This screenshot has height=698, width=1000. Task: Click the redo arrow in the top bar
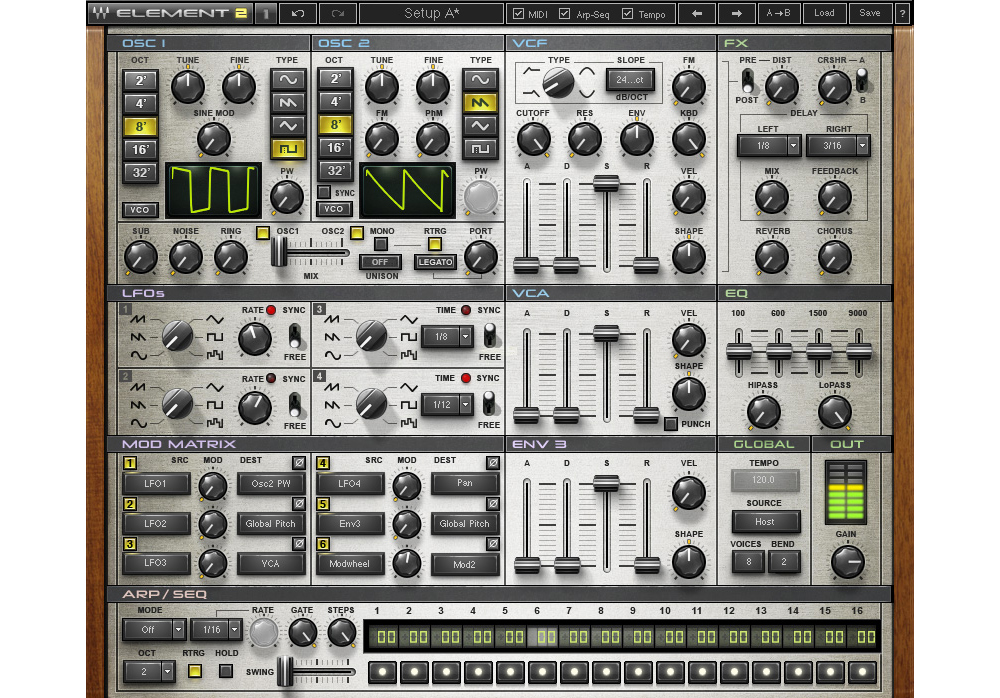click(338, 13)
